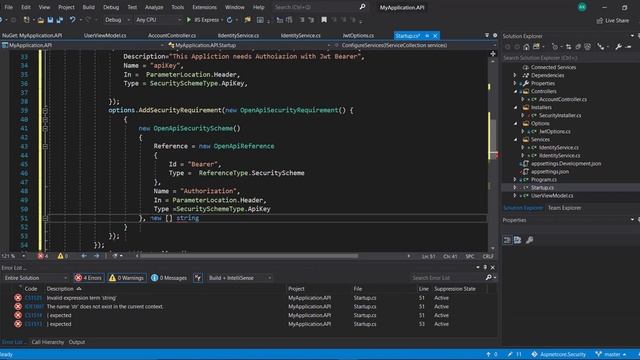640x360 pixels.
Task: Click the Refresh browser icon beside IIS Express
Action: coord(229,20)
